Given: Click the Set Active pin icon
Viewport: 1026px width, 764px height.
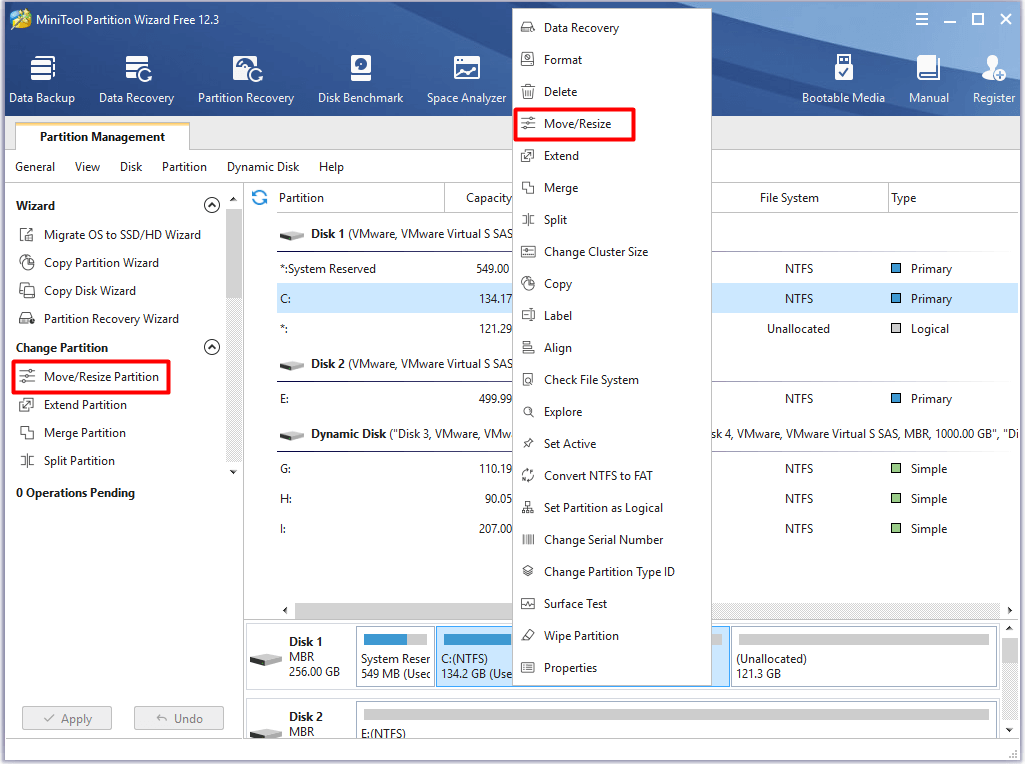Looking at the screenshot, I should [x=527, y=443].
